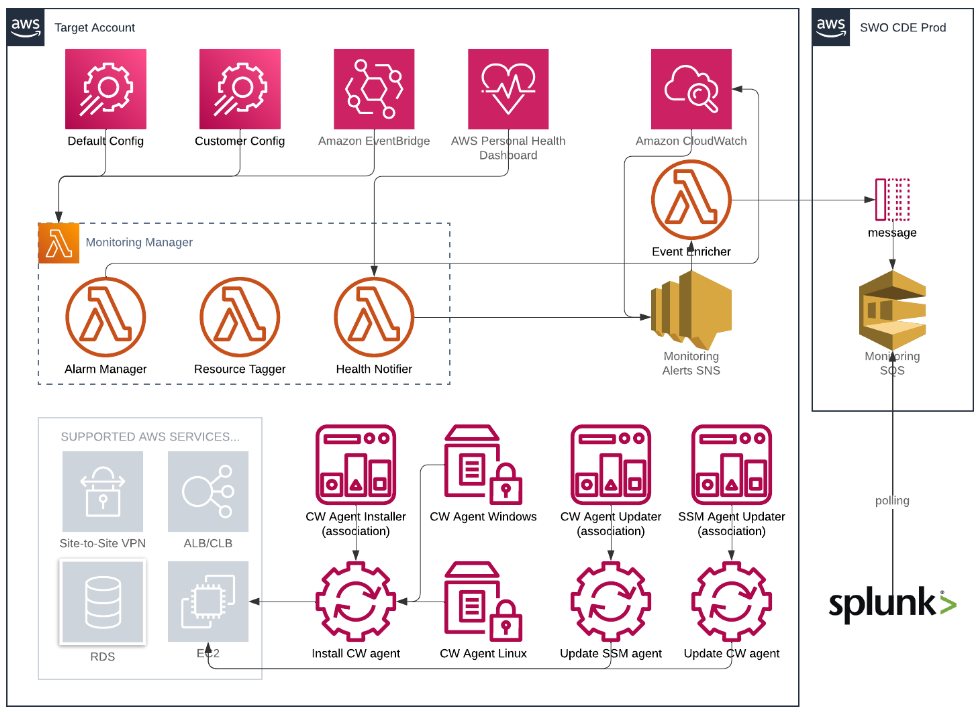Click the Amazon EventBridge icon
Screen dimensions: 978x712
[374, 89]
